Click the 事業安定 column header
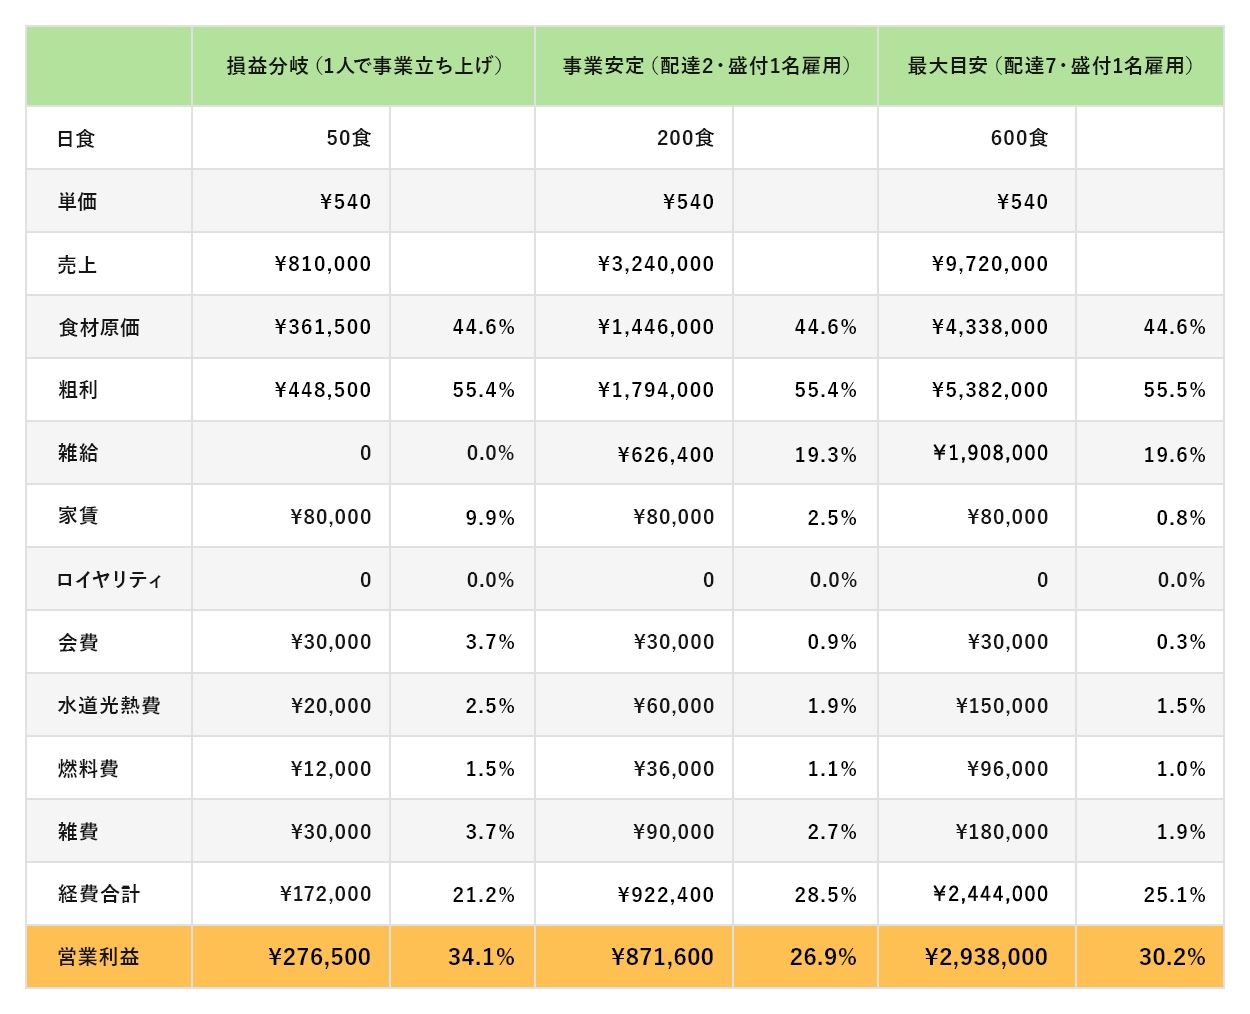The image size is (1250, 1014). click(x=706, y=66)
